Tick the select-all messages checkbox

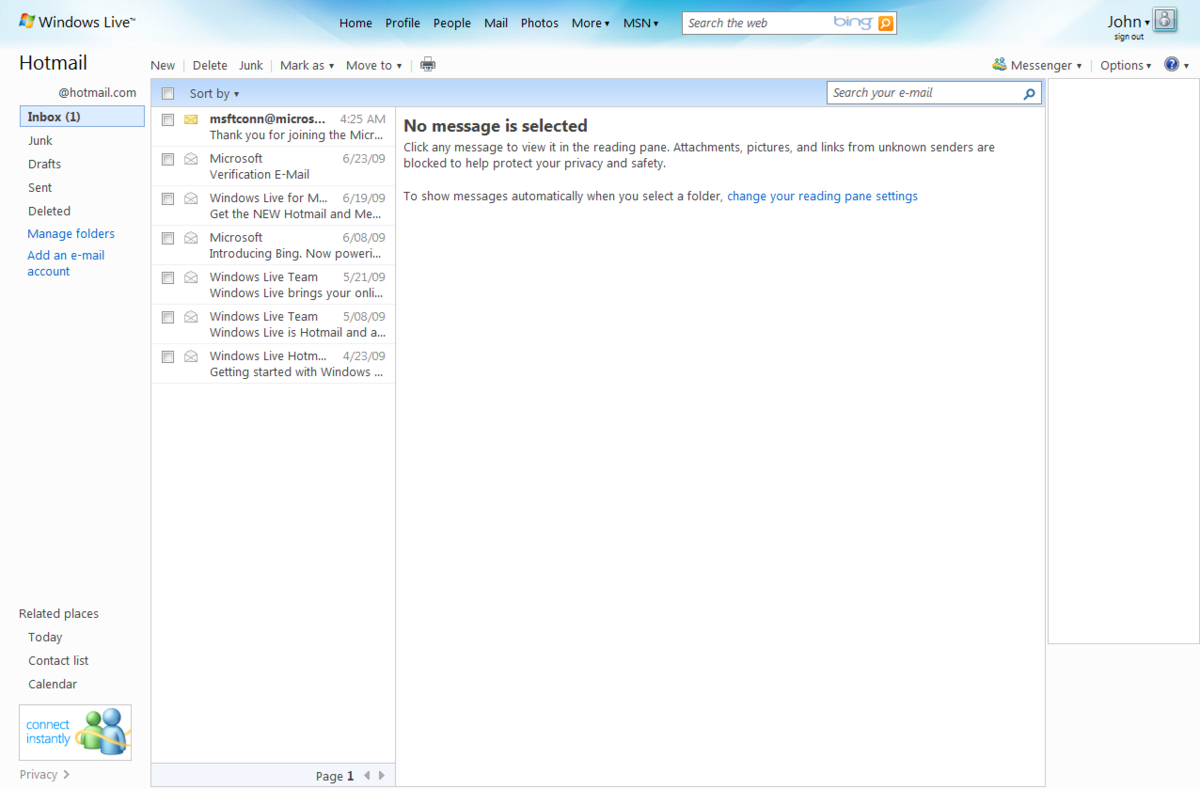[x=168, y=94]
